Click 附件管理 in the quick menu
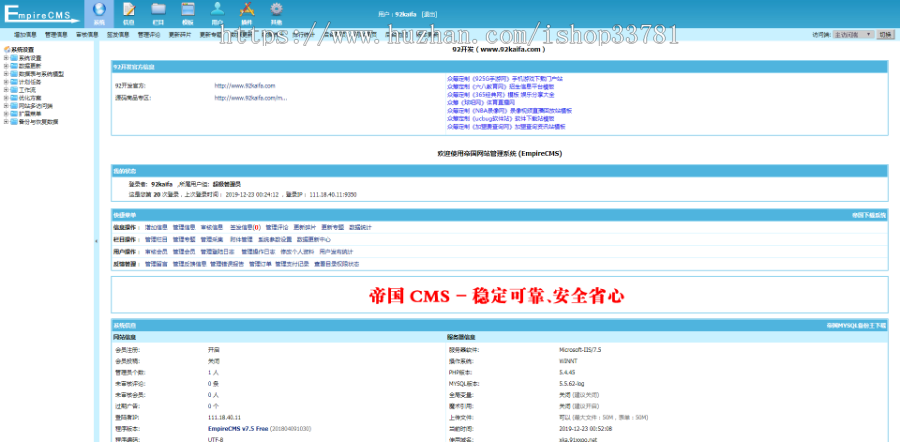 click(240, 239)
